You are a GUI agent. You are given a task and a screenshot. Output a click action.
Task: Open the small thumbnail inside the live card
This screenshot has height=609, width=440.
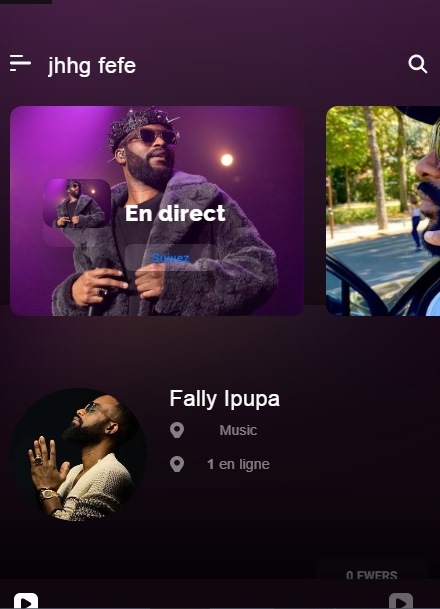[77, 203]
